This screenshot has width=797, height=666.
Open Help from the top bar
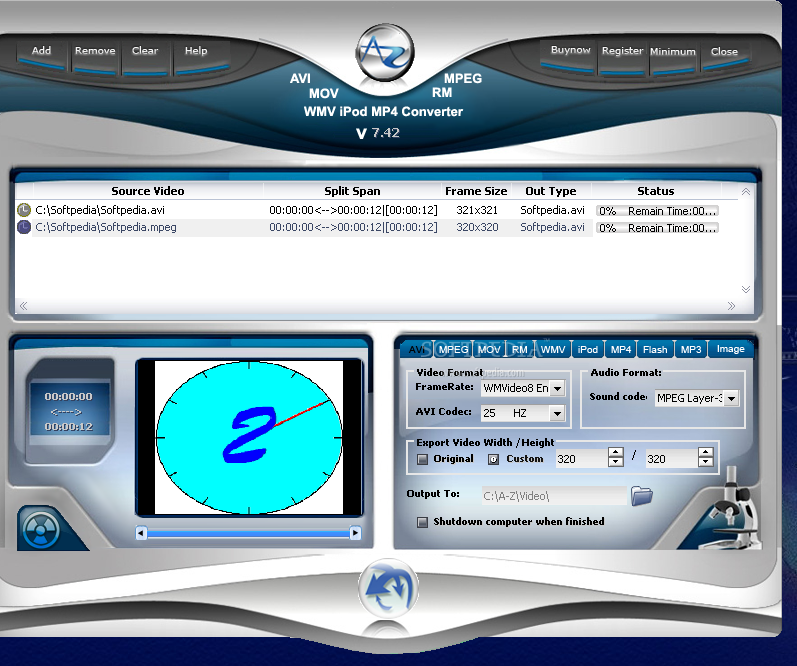coord(200,55)
